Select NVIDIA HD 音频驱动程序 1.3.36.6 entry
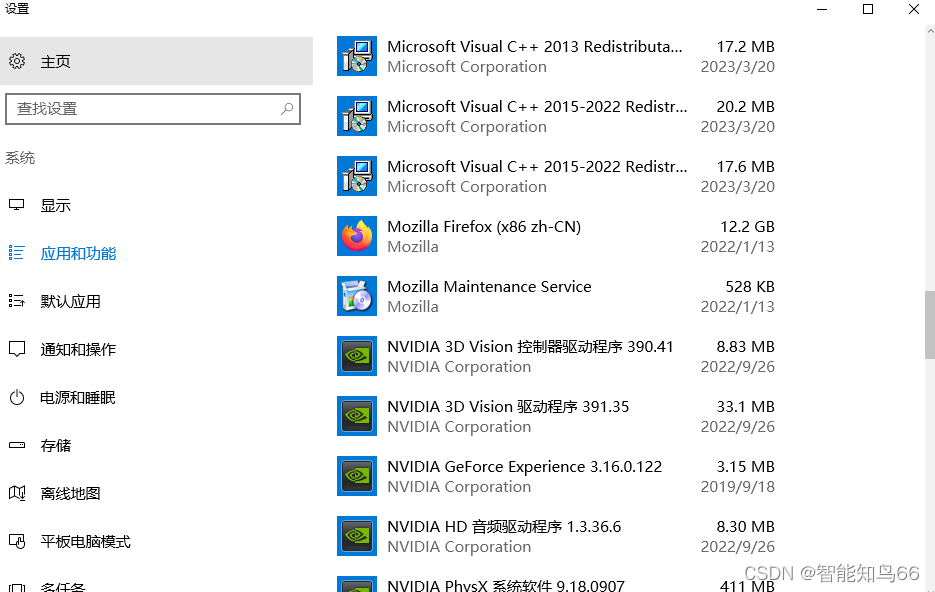 tap(556, 536)
